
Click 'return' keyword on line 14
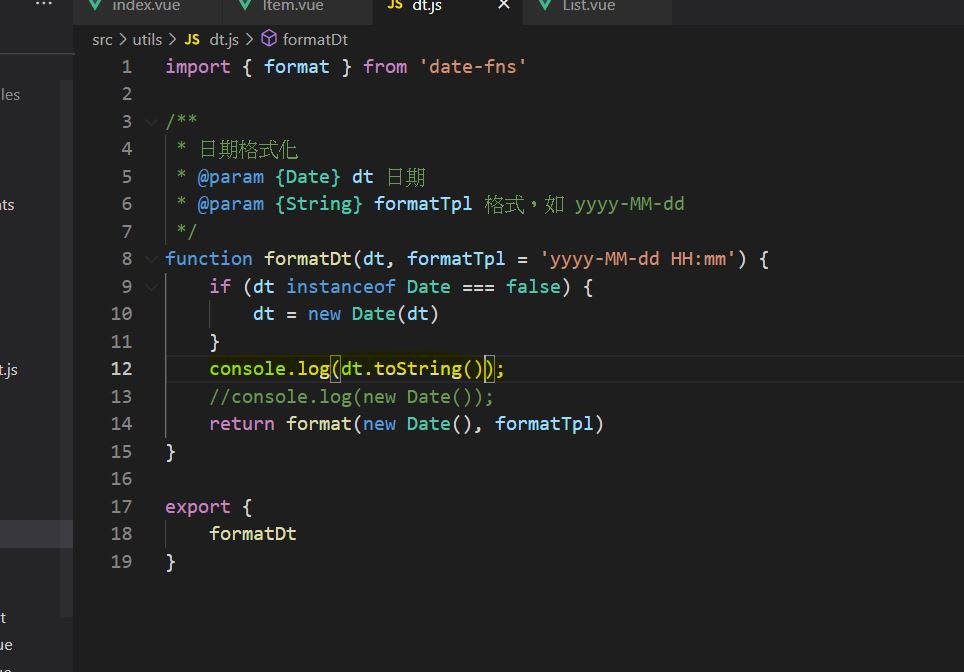(x=242, y=424)
